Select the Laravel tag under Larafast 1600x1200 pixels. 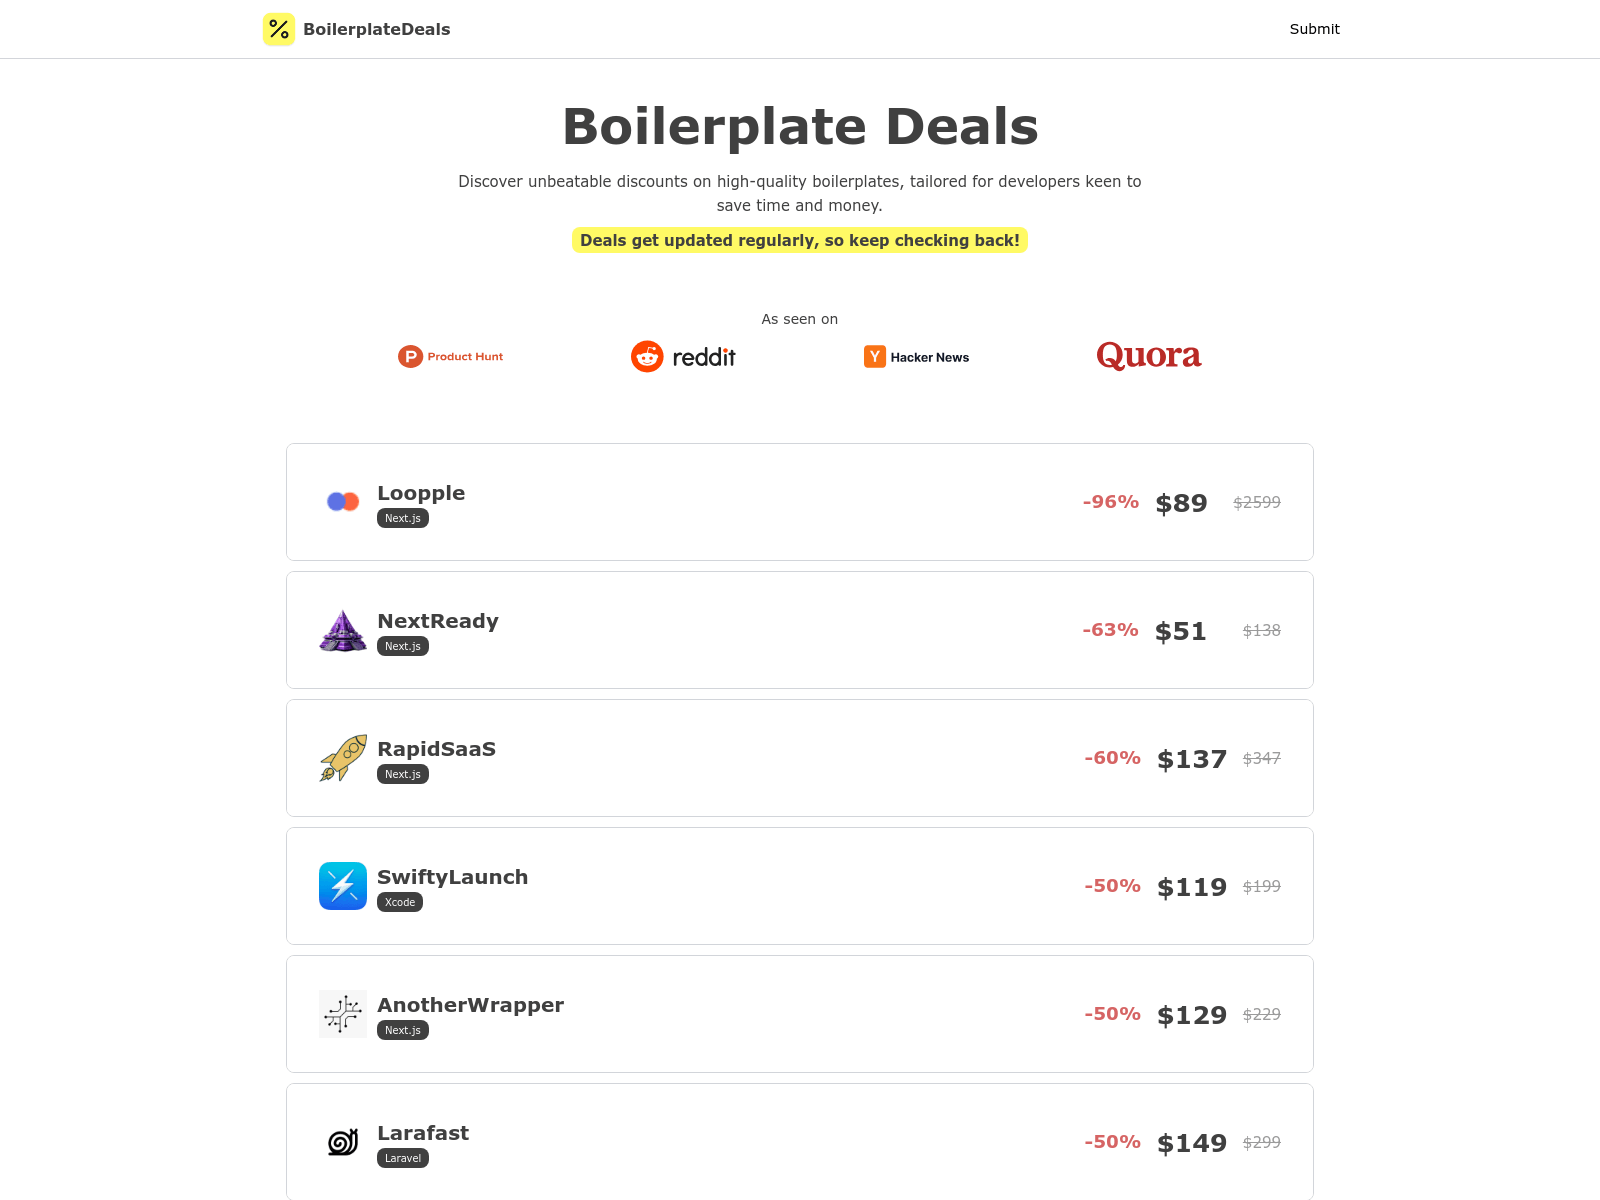tap(402, 1157)
